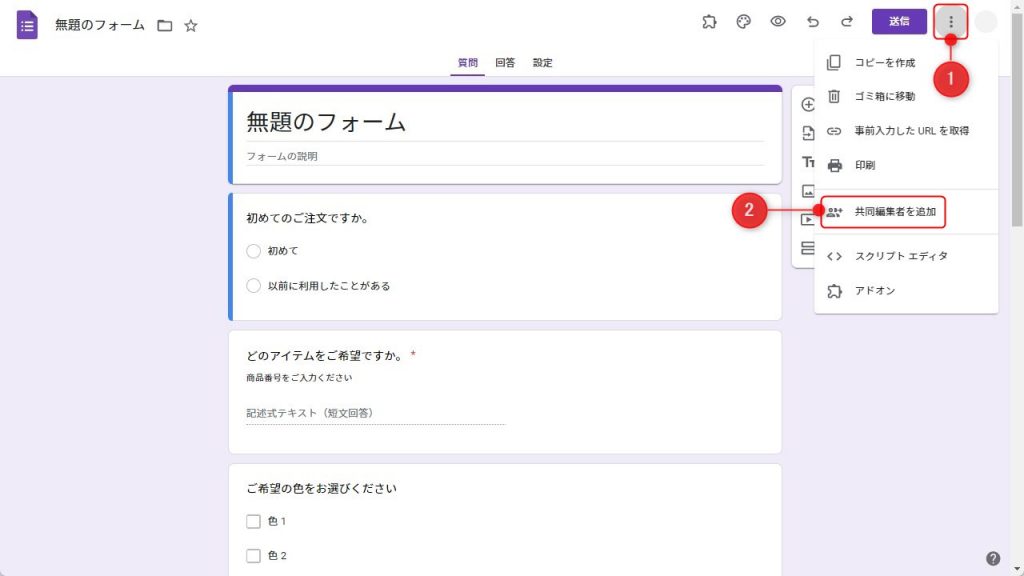Open スクリプト エディタ from the menu

[x=906, y=256]
